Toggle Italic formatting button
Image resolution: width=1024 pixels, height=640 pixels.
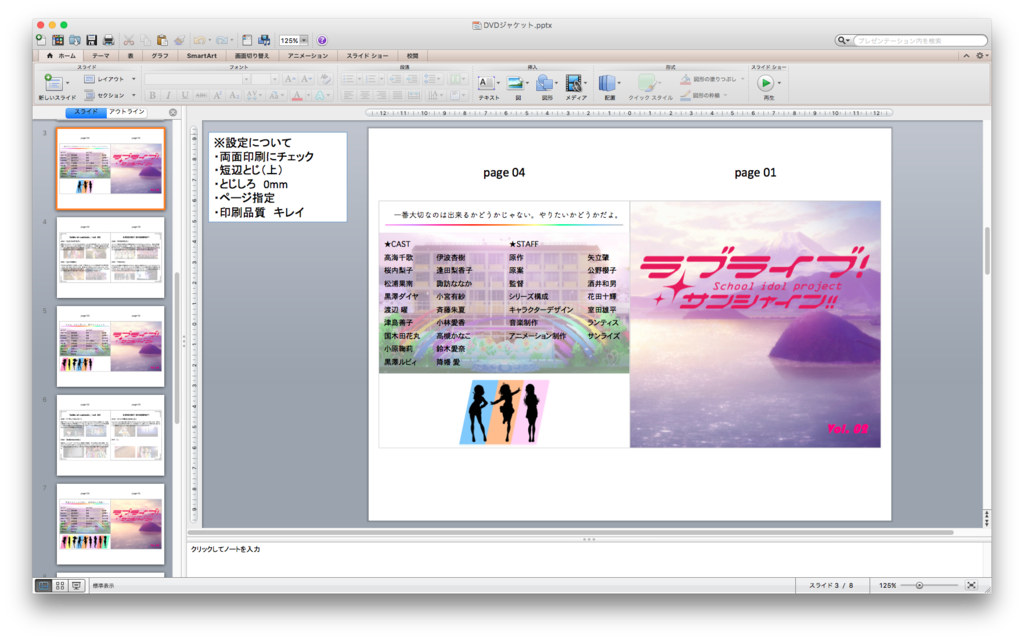[168, 95]
